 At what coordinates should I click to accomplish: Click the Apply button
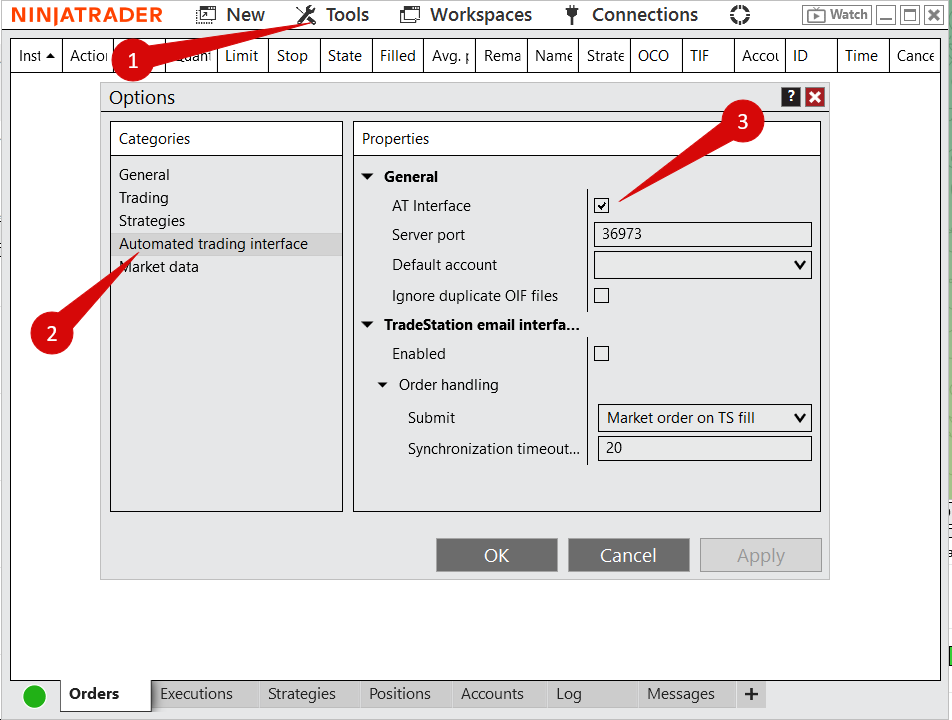coord(761,555)
